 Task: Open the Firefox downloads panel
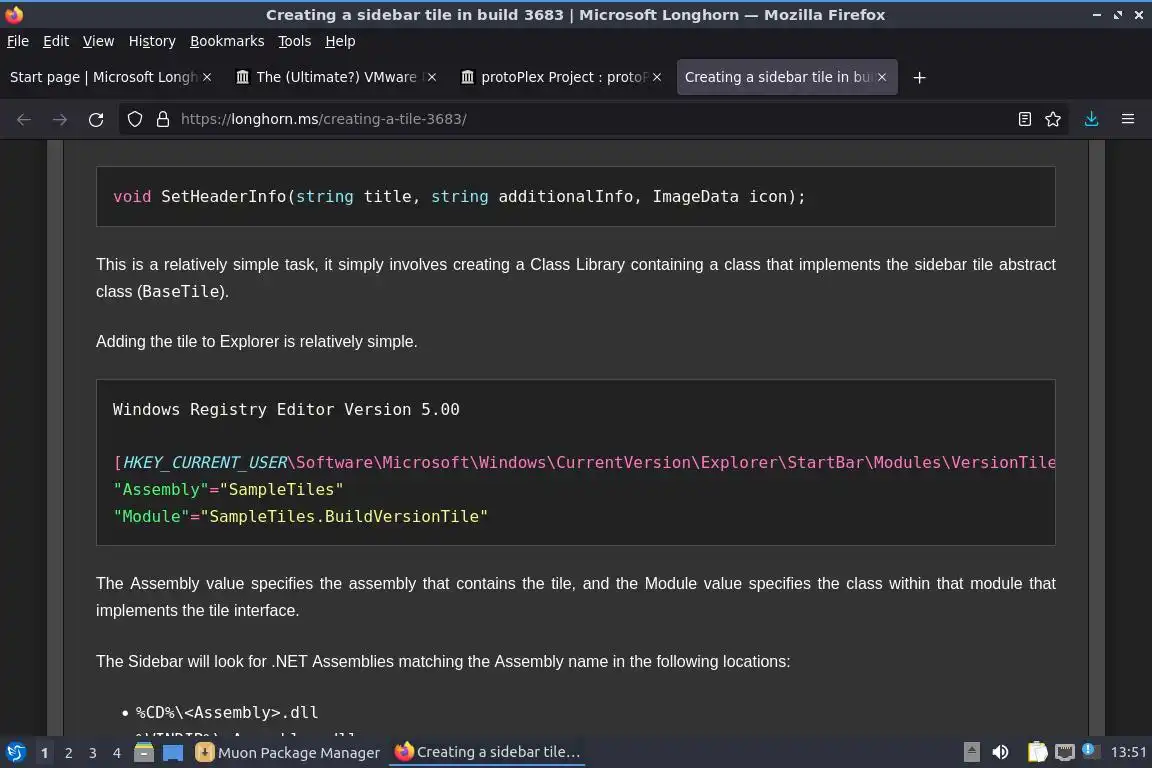(x=1091, y=119)
